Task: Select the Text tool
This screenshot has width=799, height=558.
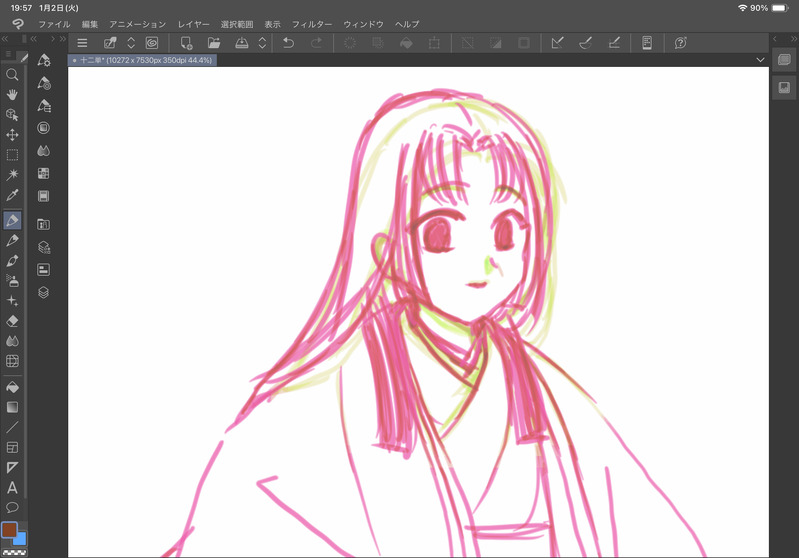Action: 12,488
